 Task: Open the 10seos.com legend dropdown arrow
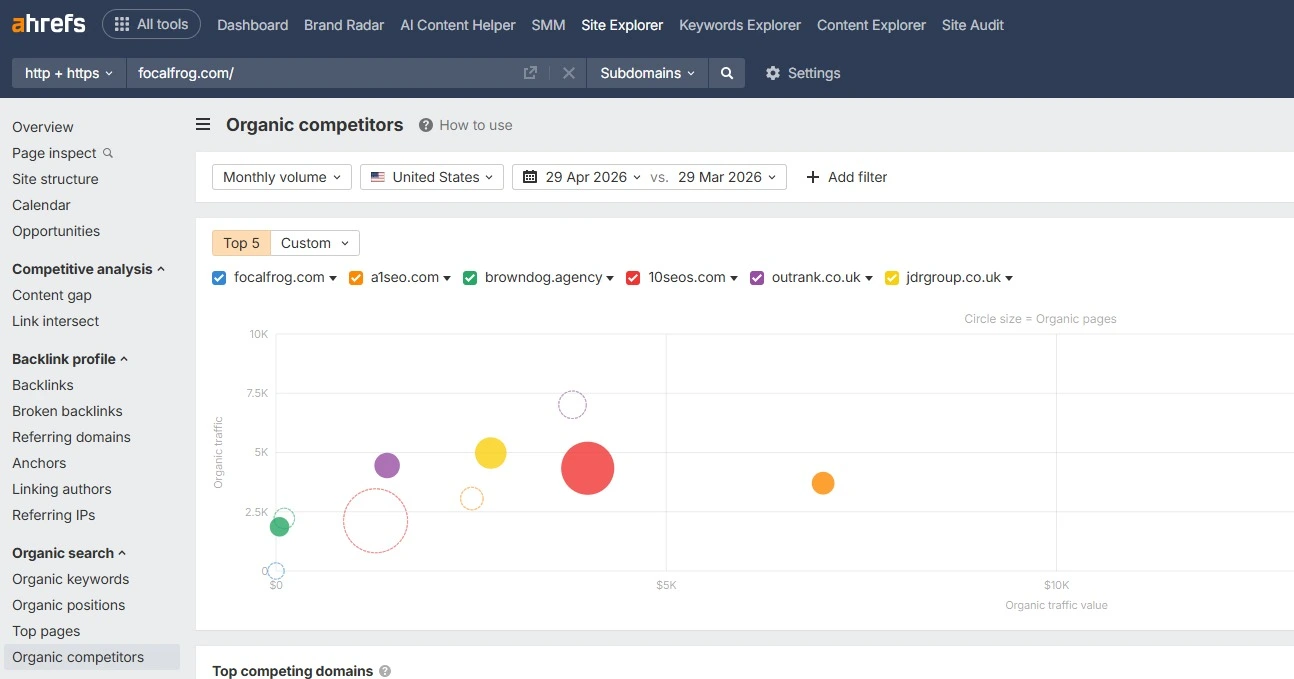click(x=734, y=279)
